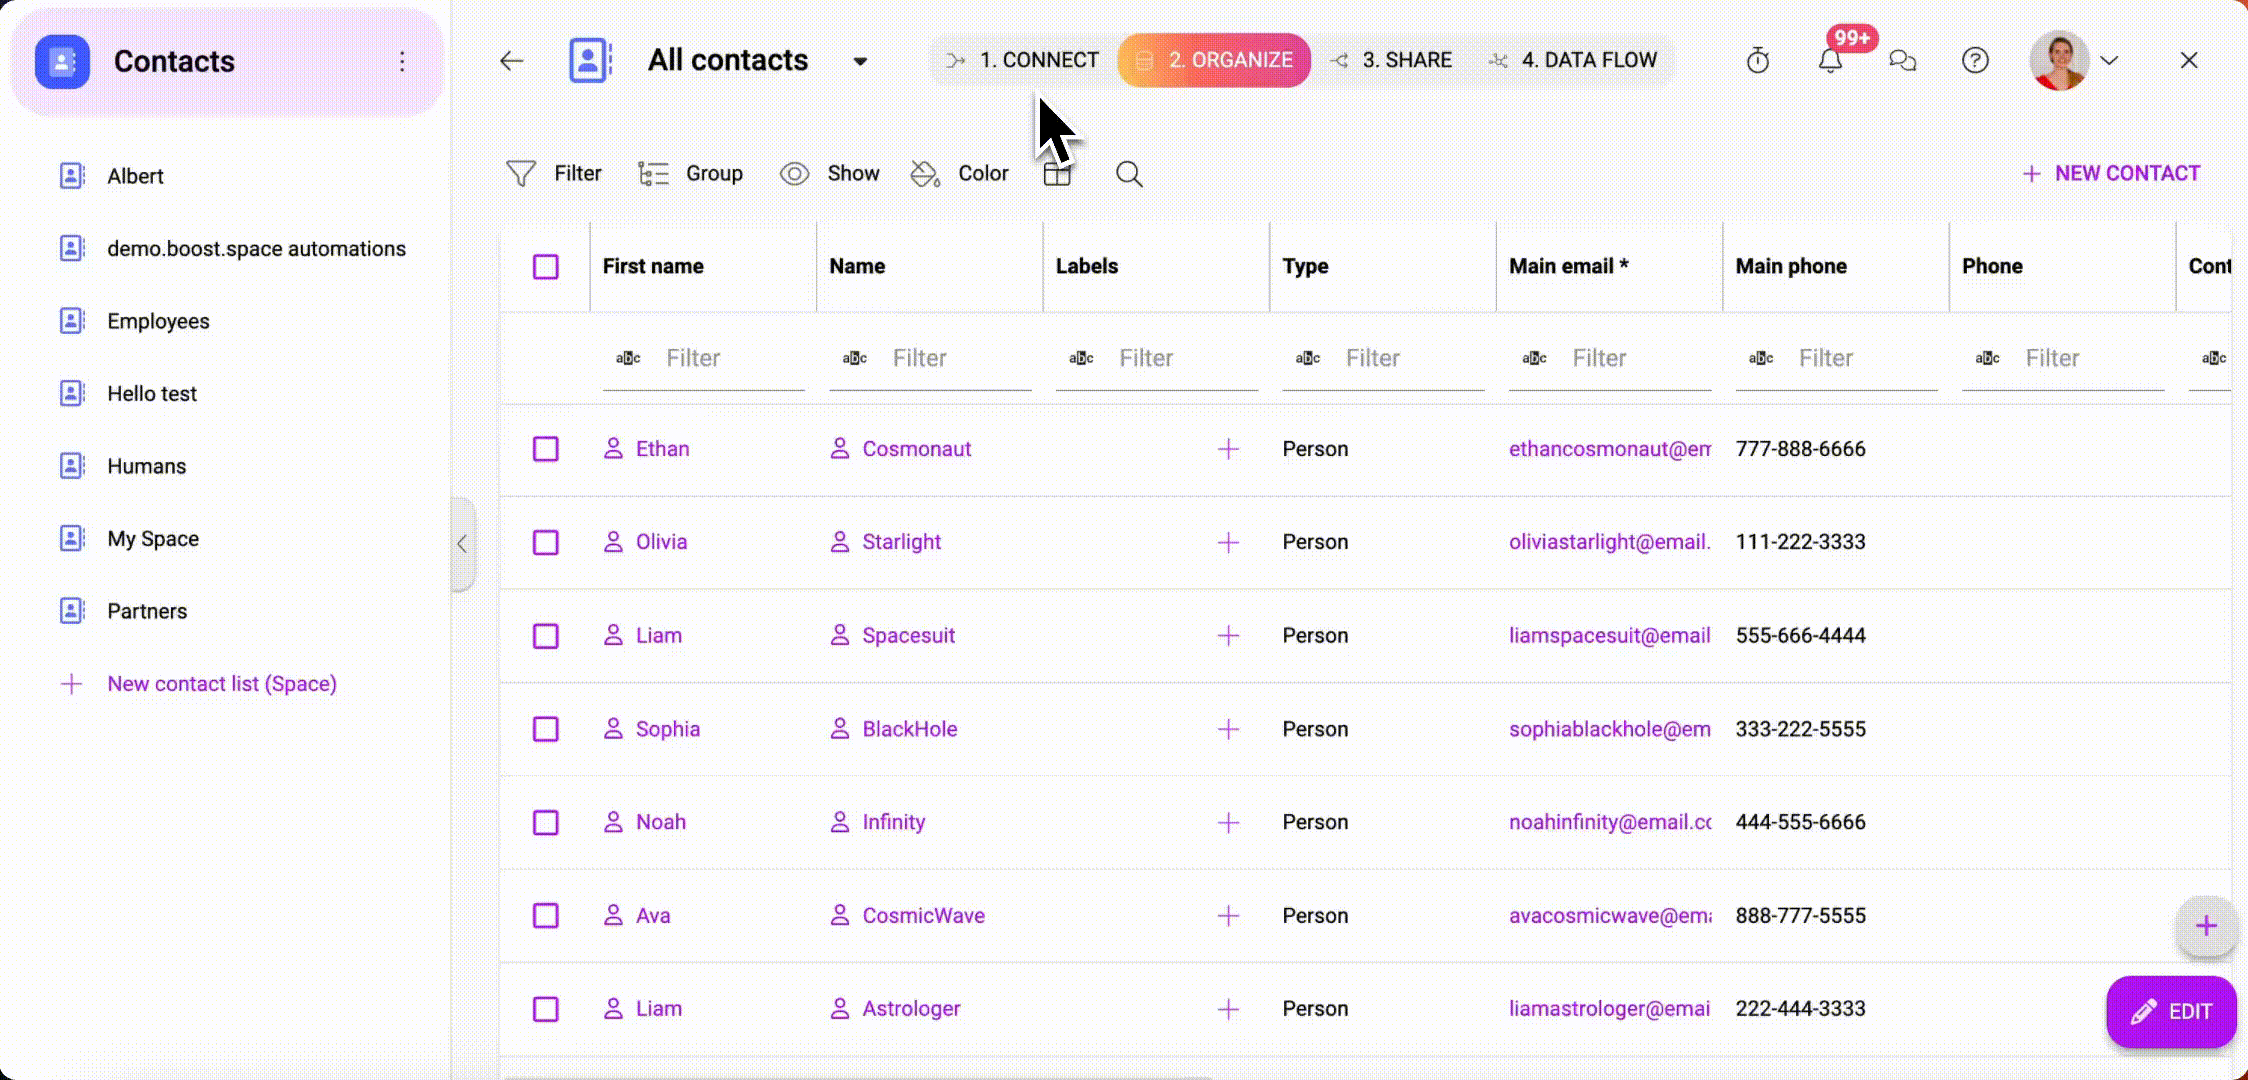This screenshot has height=1080, width=2248.
Task: Open the user avatar dropdown chevron
Action: [2110, 61]
